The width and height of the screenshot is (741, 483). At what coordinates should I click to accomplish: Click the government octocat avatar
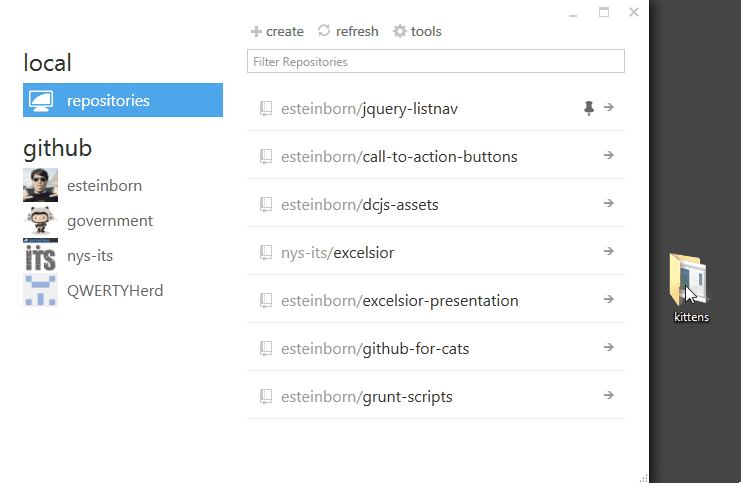pos(41,220)
